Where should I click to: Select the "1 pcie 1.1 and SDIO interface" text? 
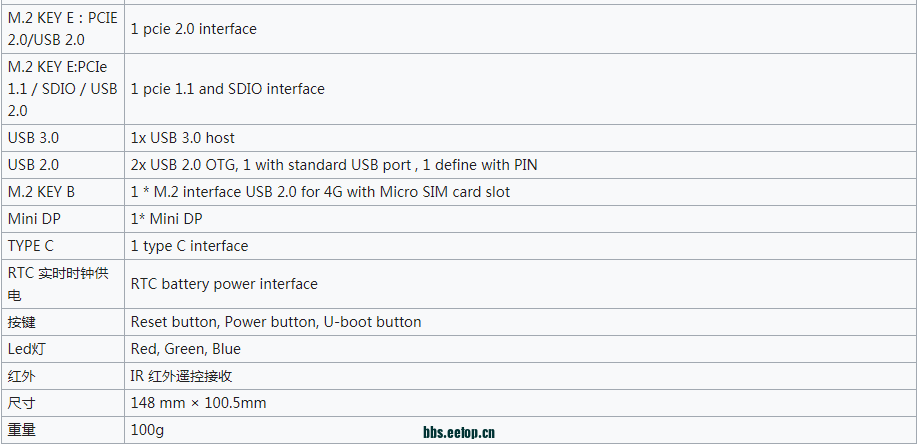click(x=227, y=89)
